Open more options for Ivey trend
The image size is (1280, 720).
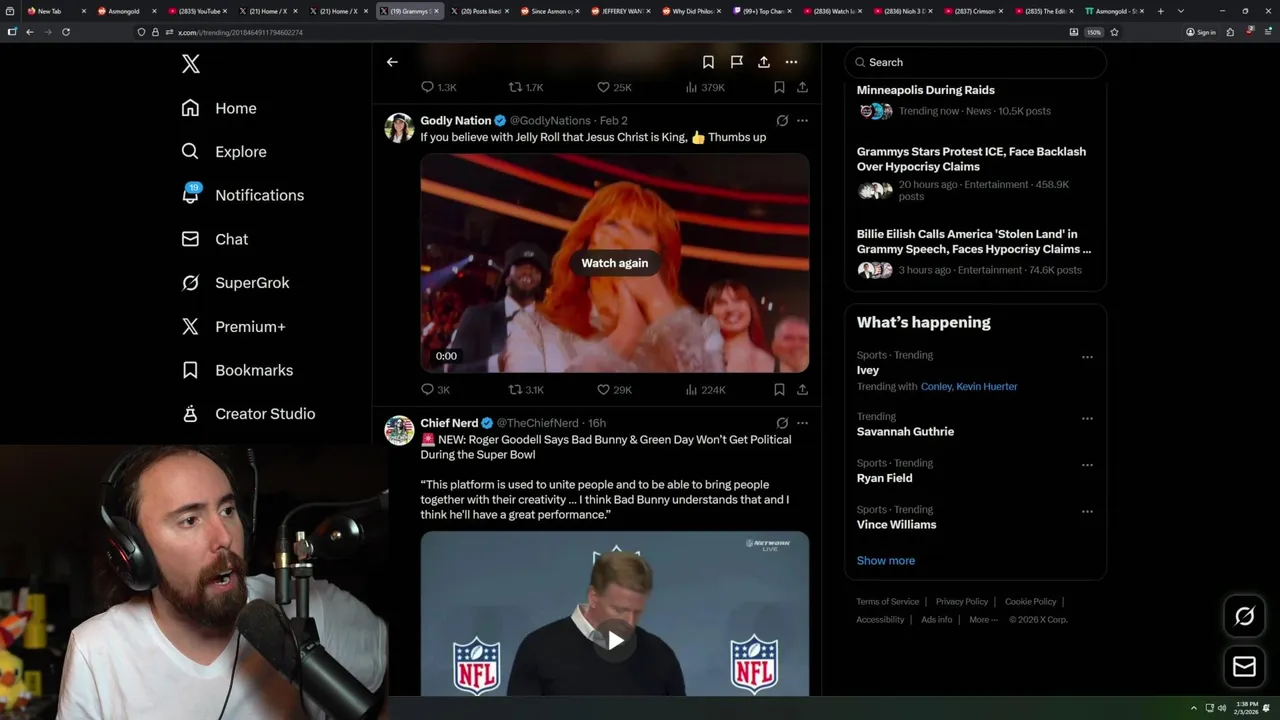coord(1087,357)
